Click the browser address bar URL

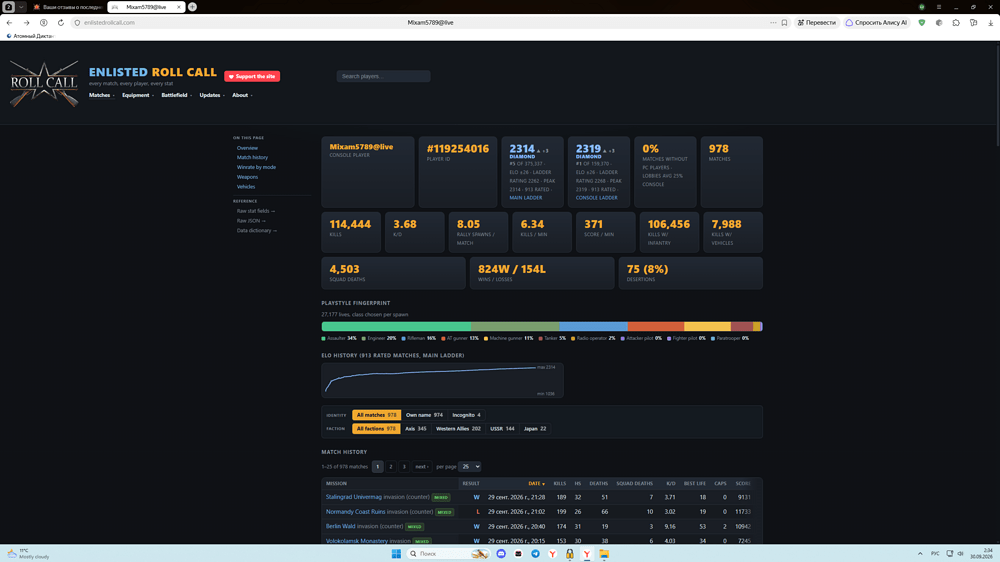pyautogui.click(x=109, y=22)
